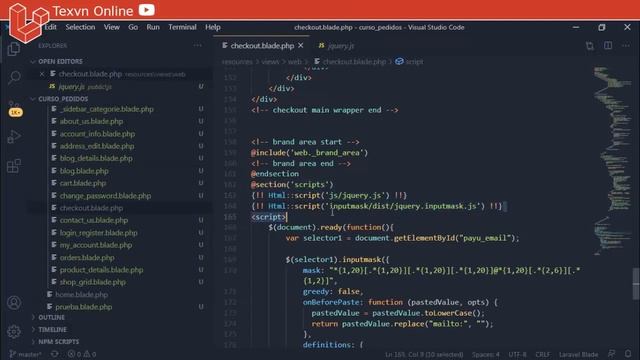Select checkout.blade.php in file tree
Image resolution: width=640 pixels, height=360 pixels.
91,208
